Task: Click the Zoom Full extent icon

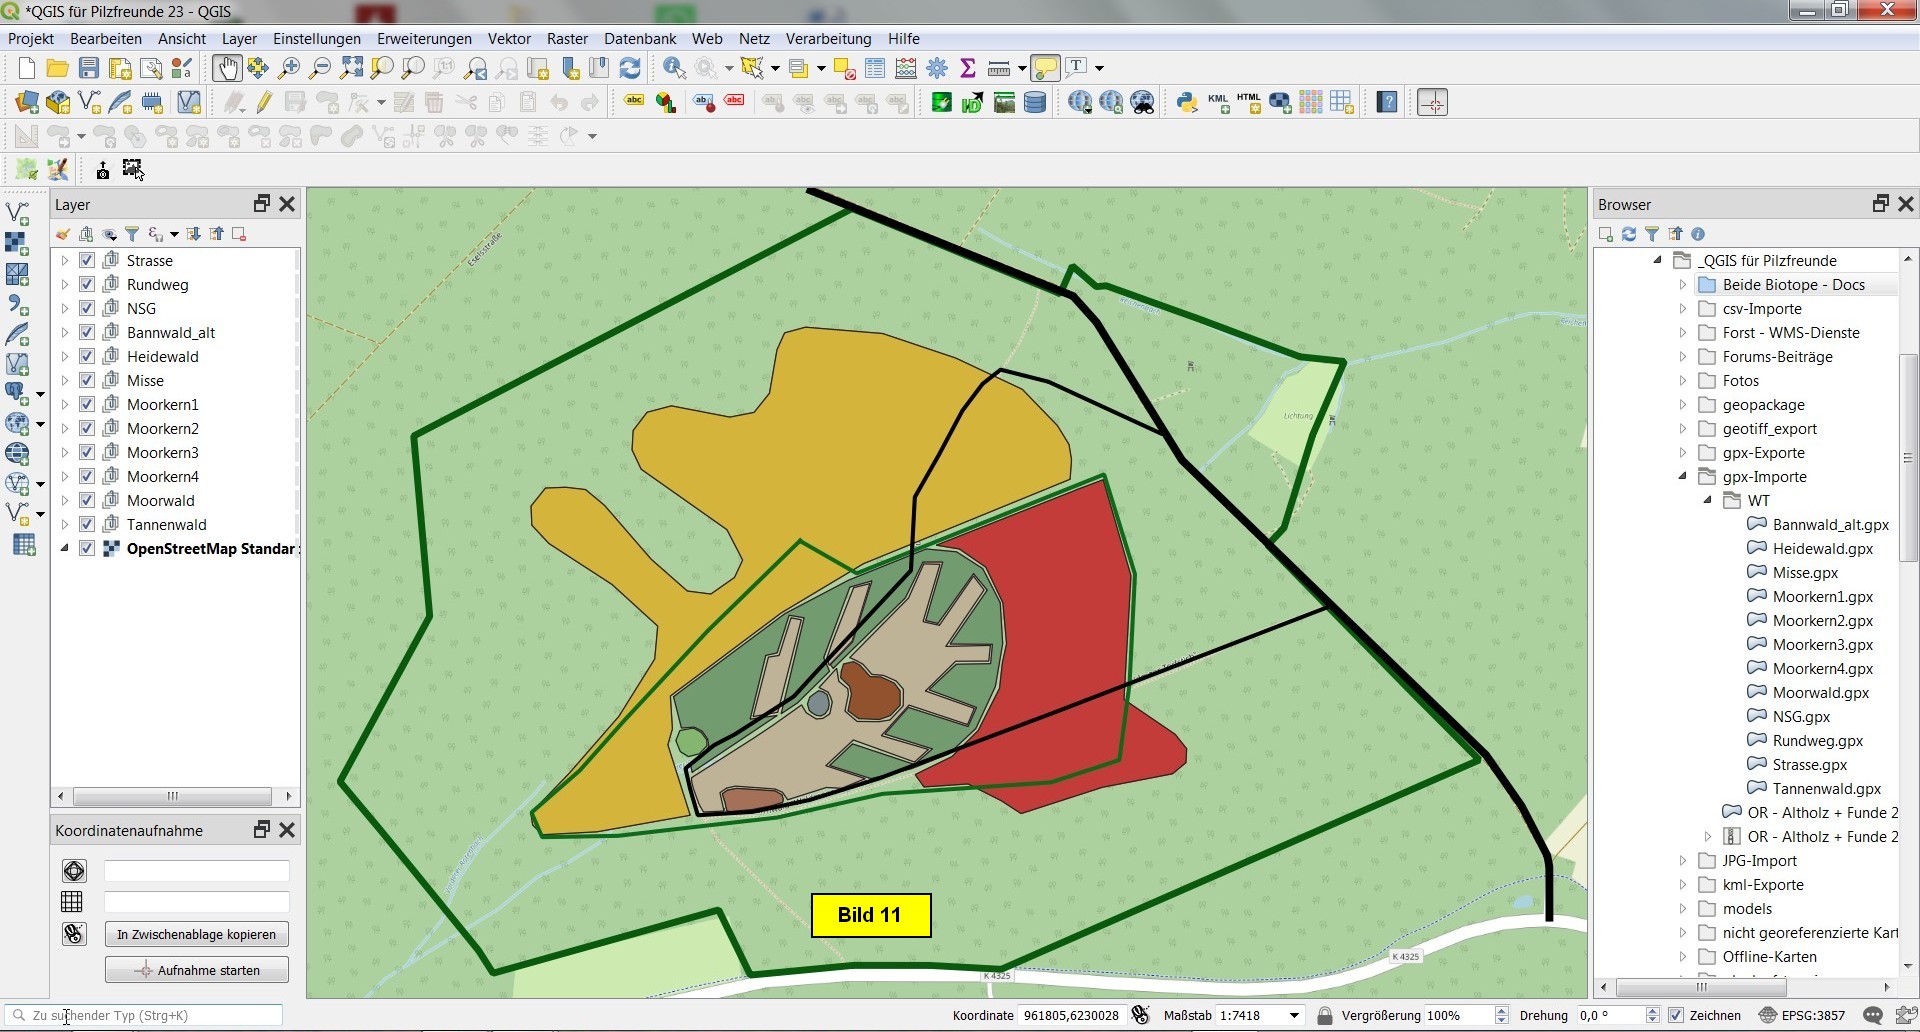Action: pos(351,68)
